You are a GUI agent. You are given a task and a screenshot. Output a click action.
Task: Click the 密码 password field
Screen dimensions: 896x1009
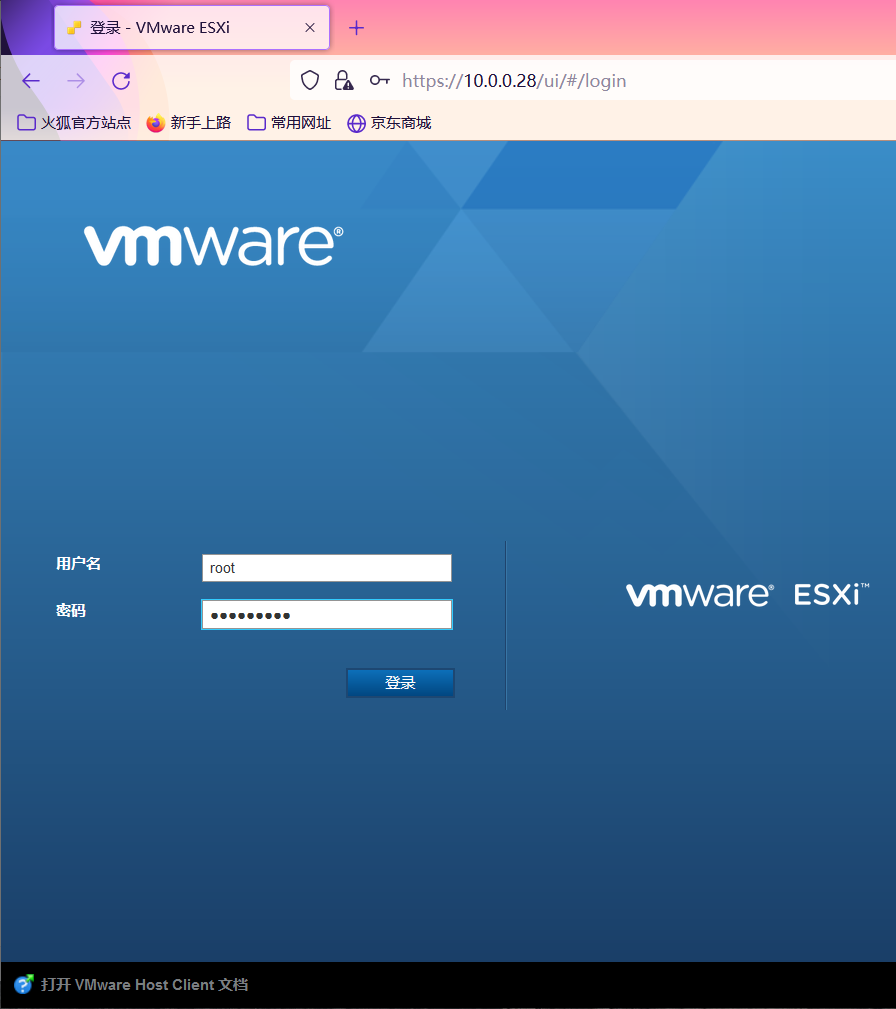pos(327,615)
